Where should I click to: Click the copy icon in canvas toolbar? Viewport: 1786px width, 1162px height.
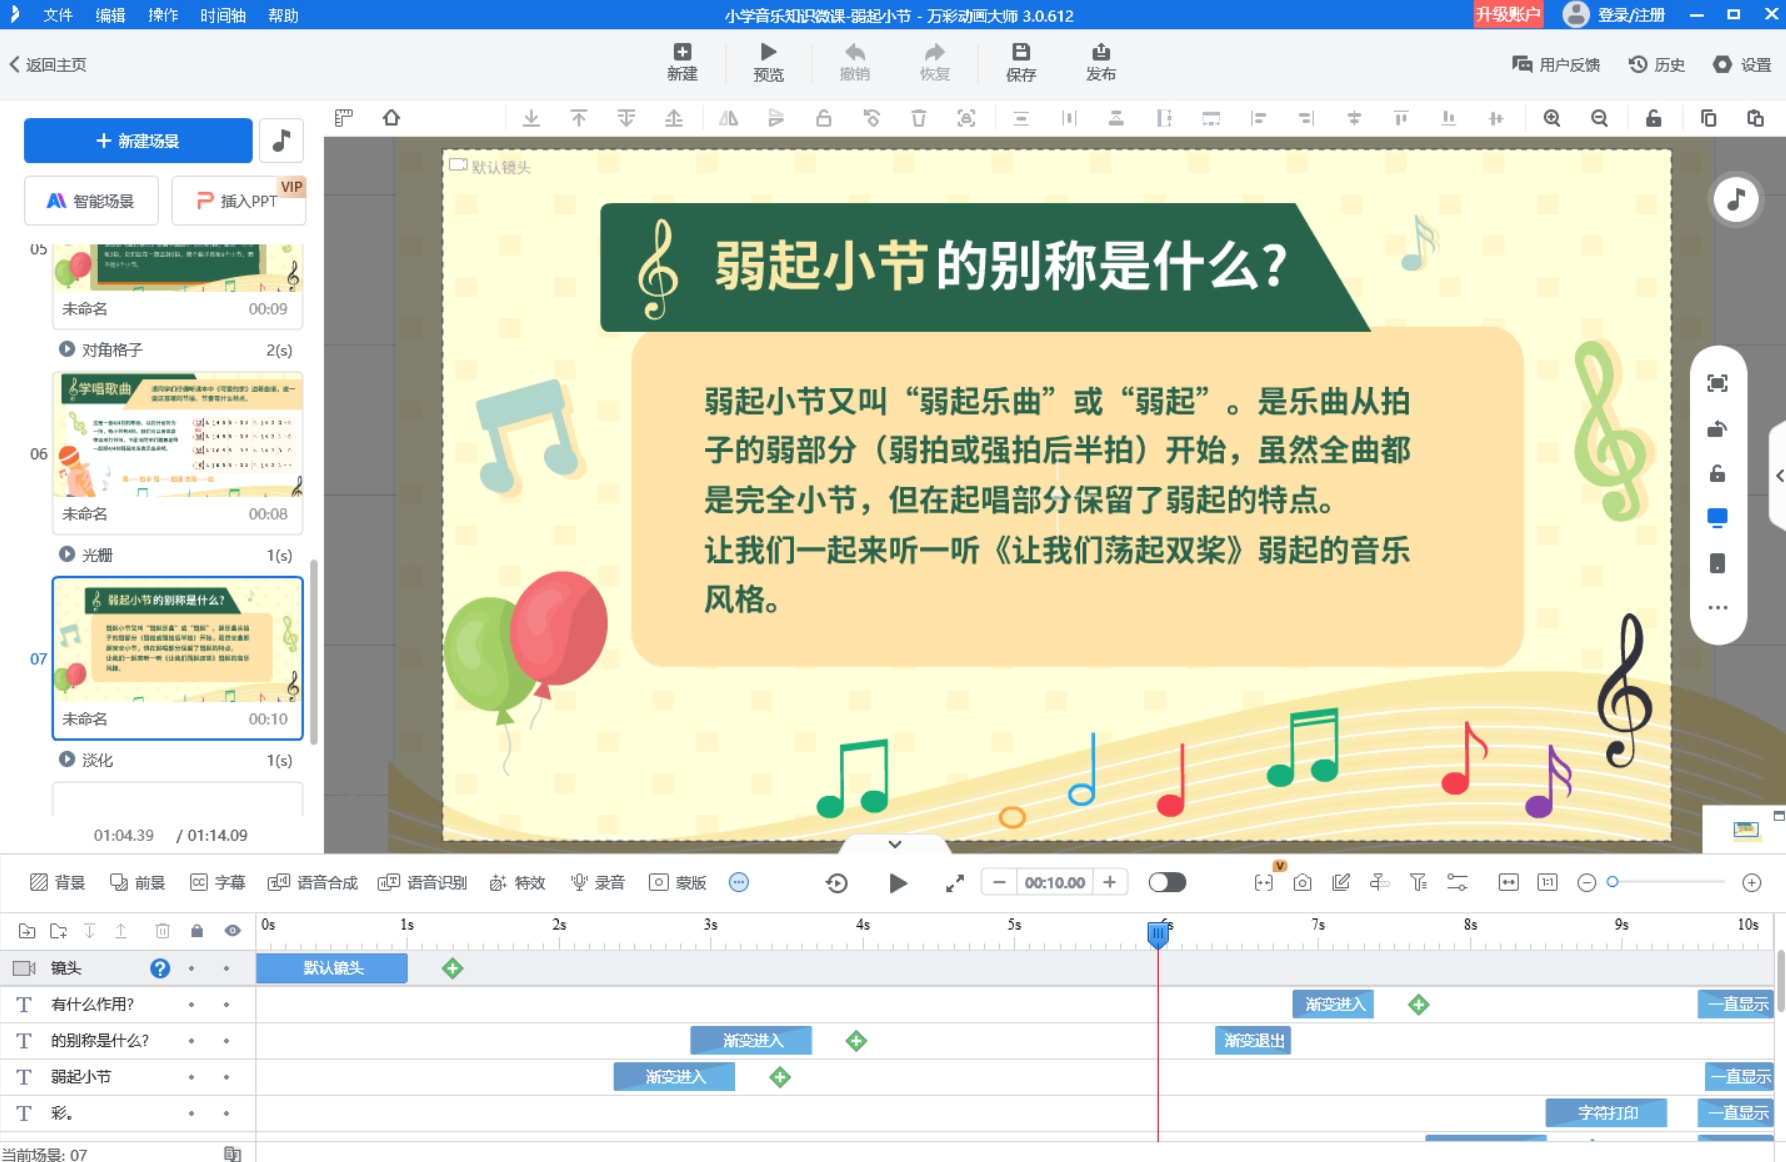click(1708, 118)
